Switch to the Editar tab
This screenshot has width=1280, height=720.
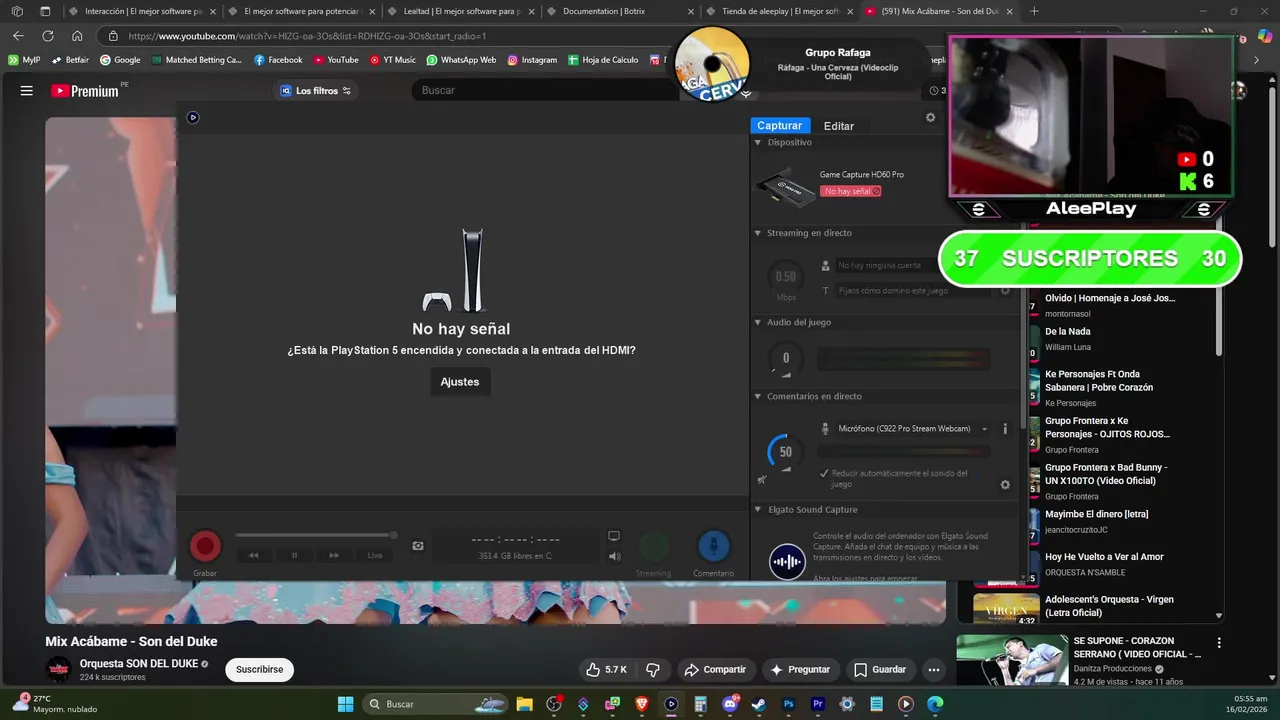[x=838, y=126]
